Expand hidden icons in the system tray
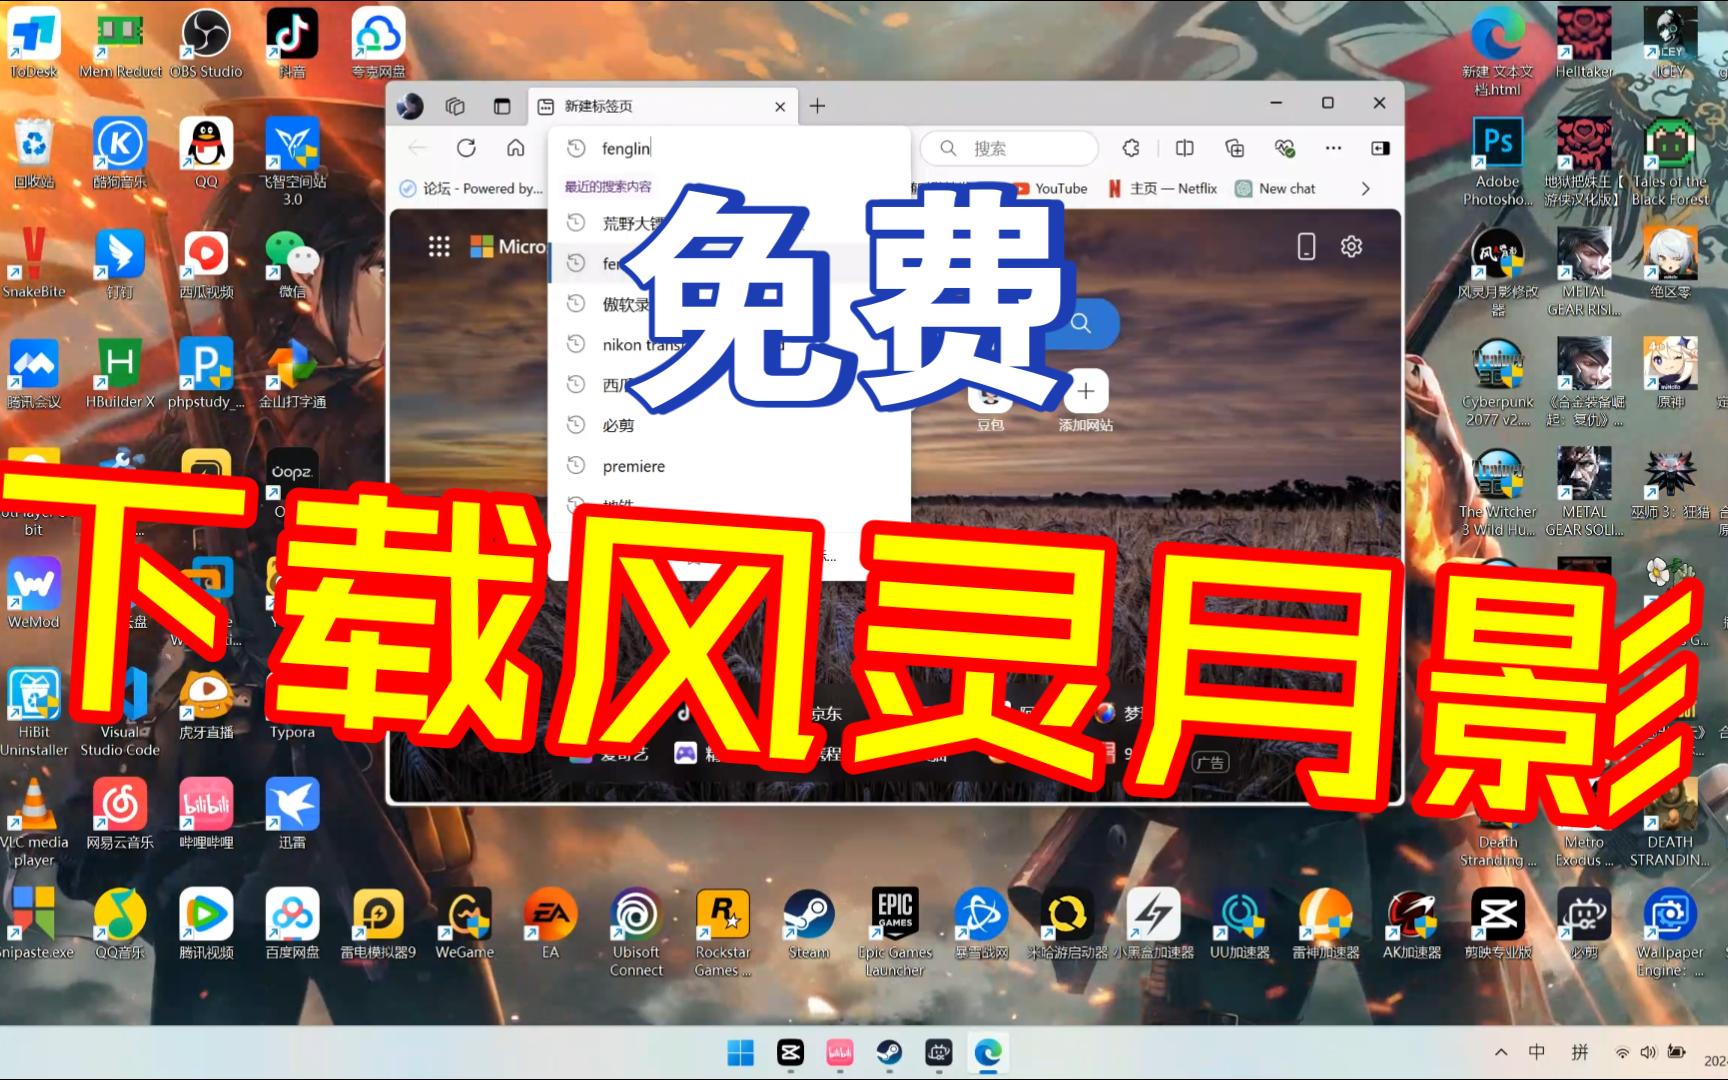The image size is (1728, 1080). [1501, 1052]
